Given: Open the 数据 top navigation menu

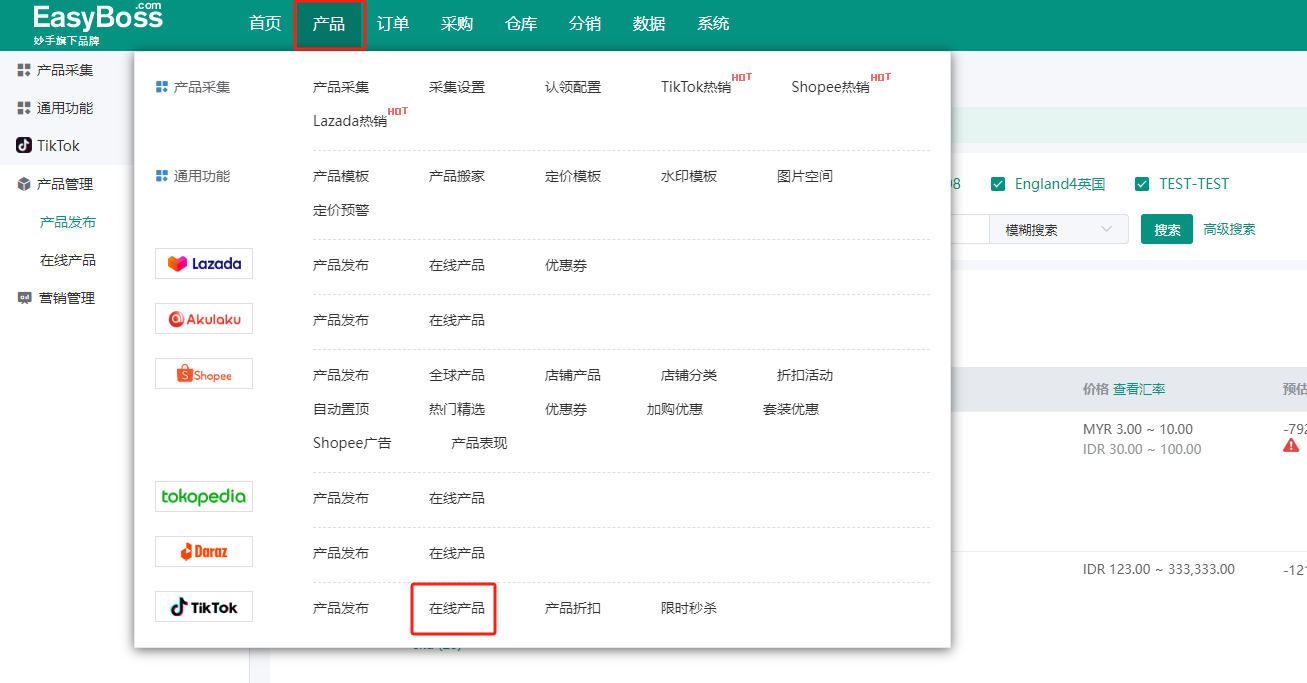Looking at the screenshot, I should [649, 24].
